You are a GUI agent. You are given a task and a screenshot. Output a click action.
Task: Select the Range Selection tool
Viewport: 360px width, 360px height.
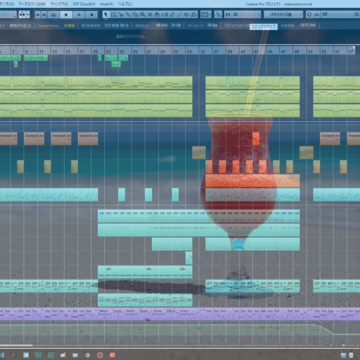(x=113, y=15)
